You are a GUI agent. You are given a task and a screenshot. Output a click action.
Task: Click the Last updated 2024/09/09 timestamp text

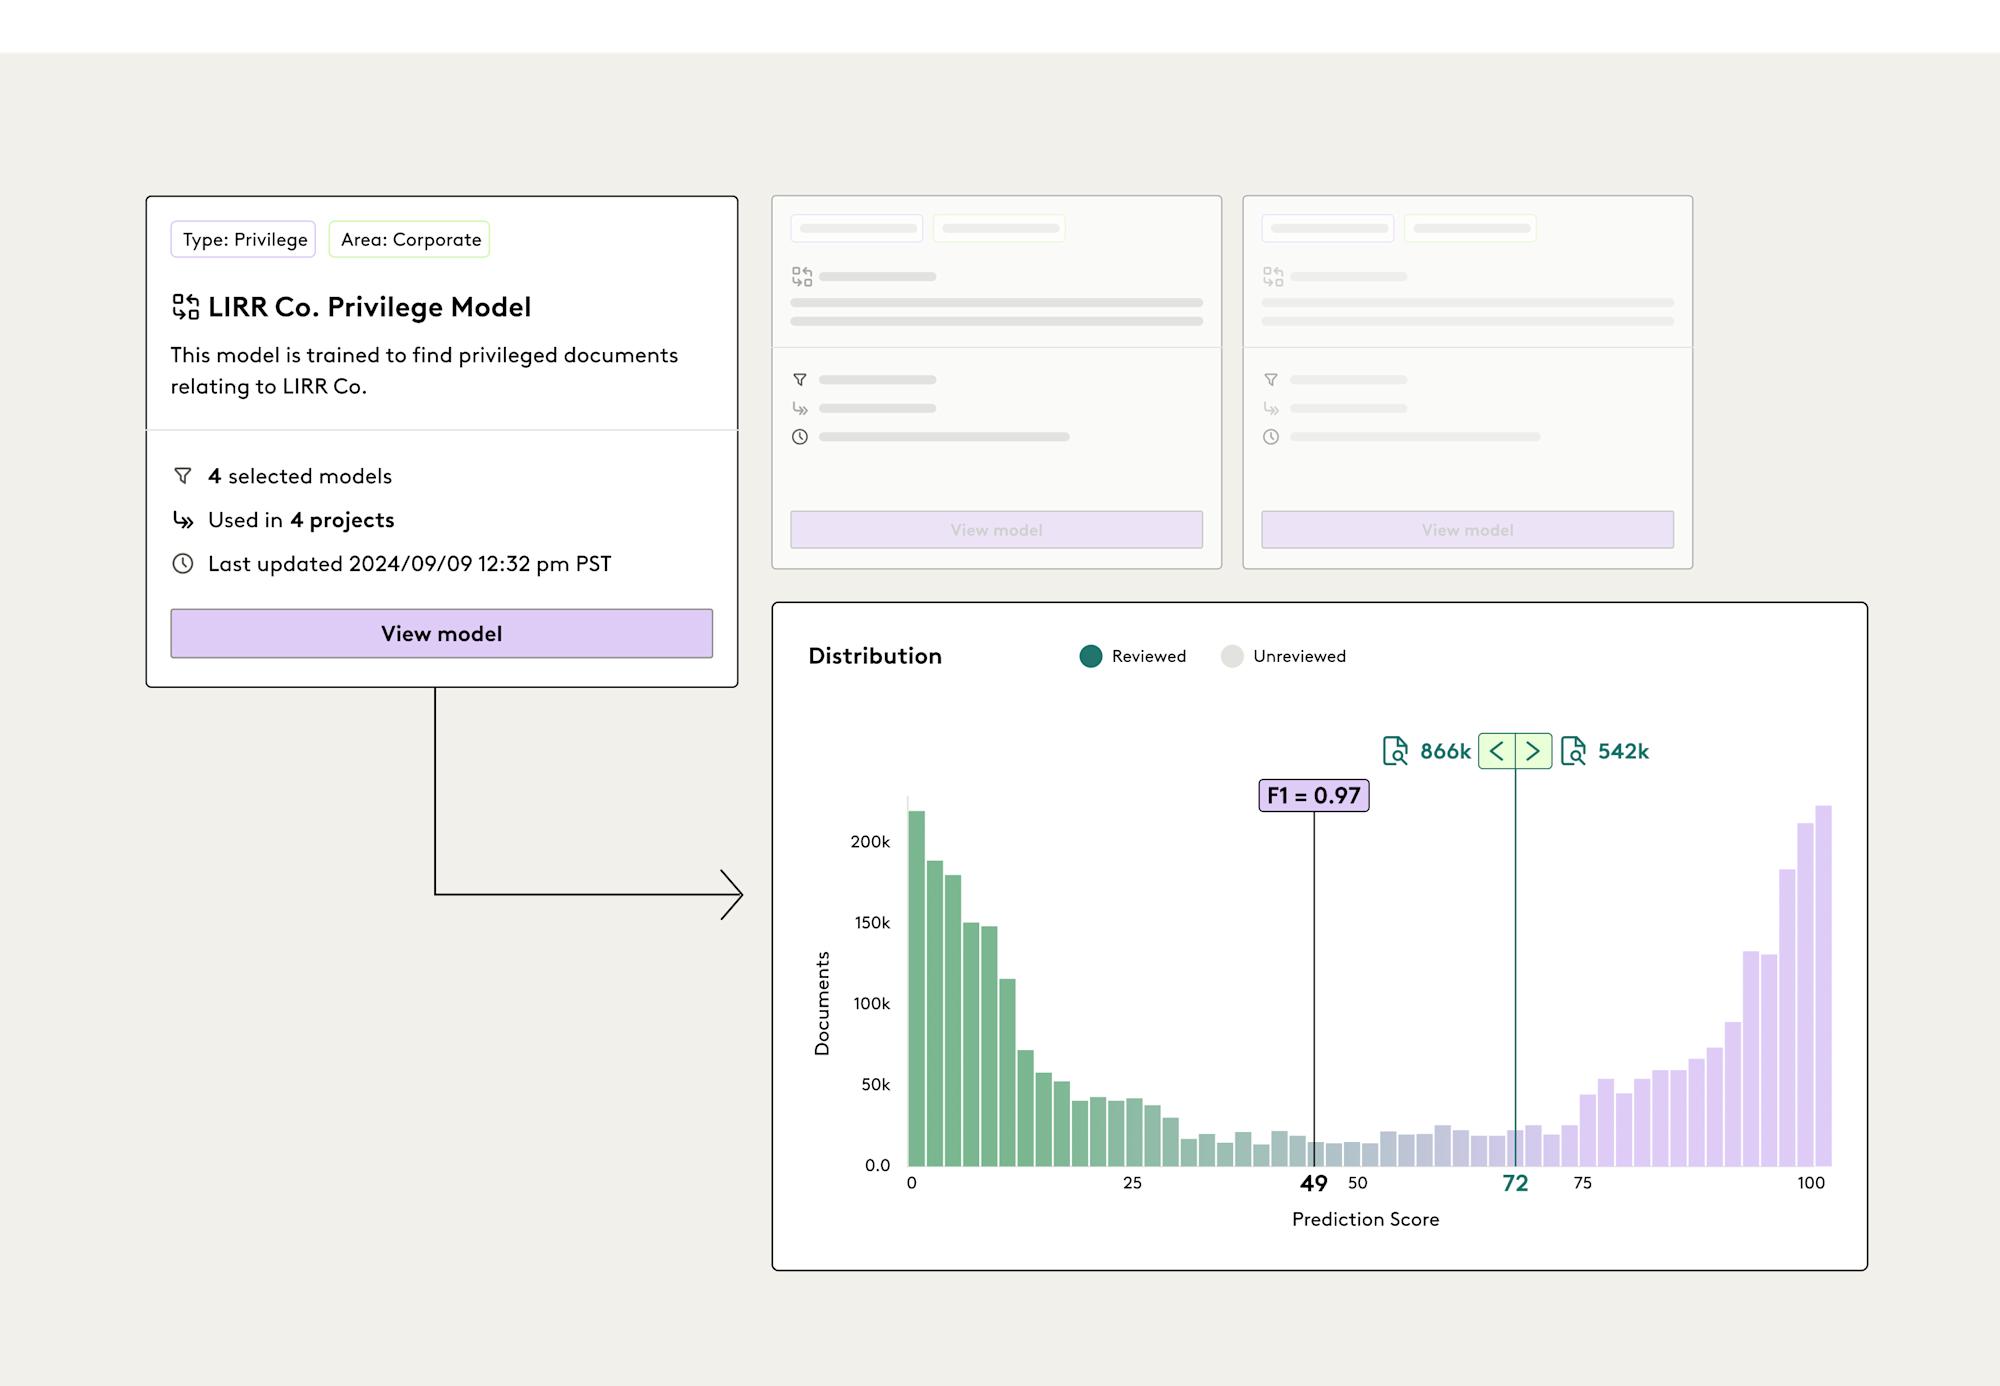click(409, 564)
